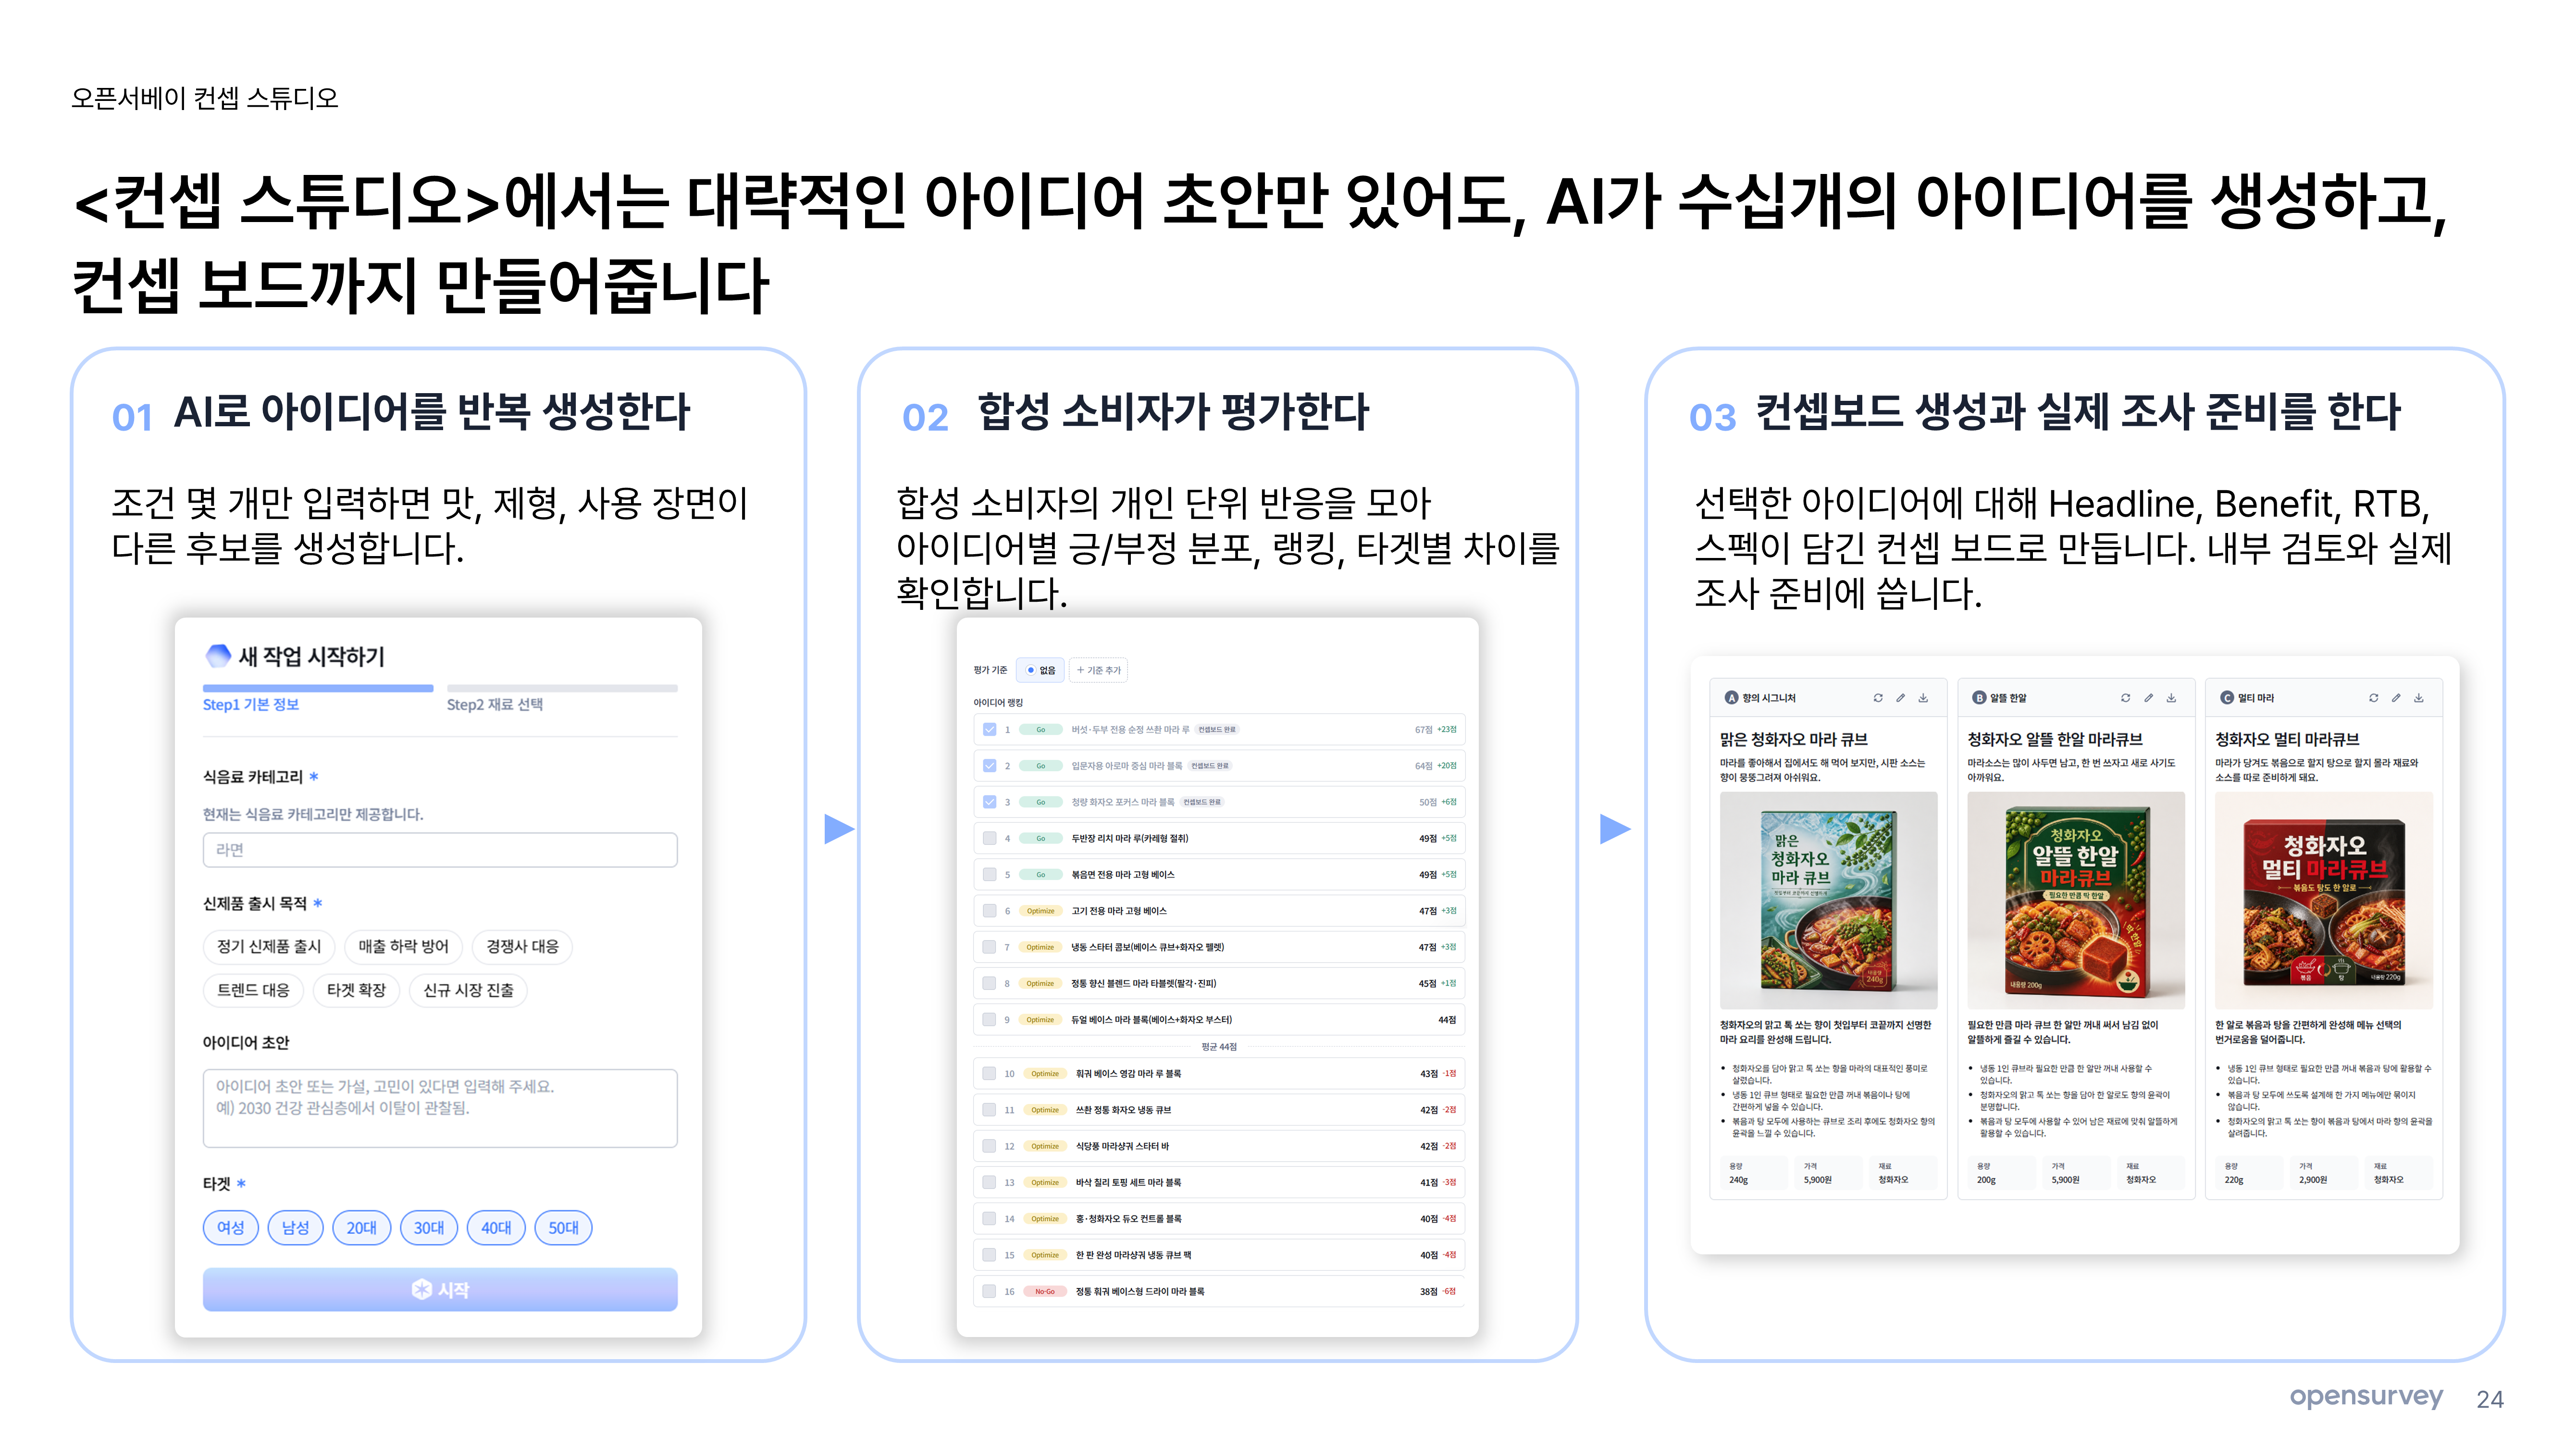
Task: Select idea row 바삭 칠리 토핑 세트 마라 블록
Action: pos(1219,1182)
